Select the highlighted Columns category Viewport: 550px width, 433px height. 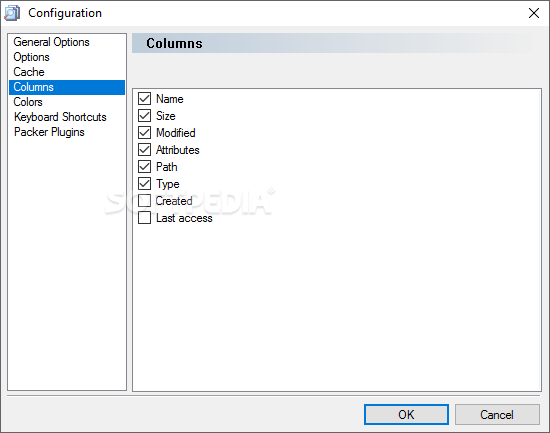point(67,87)
